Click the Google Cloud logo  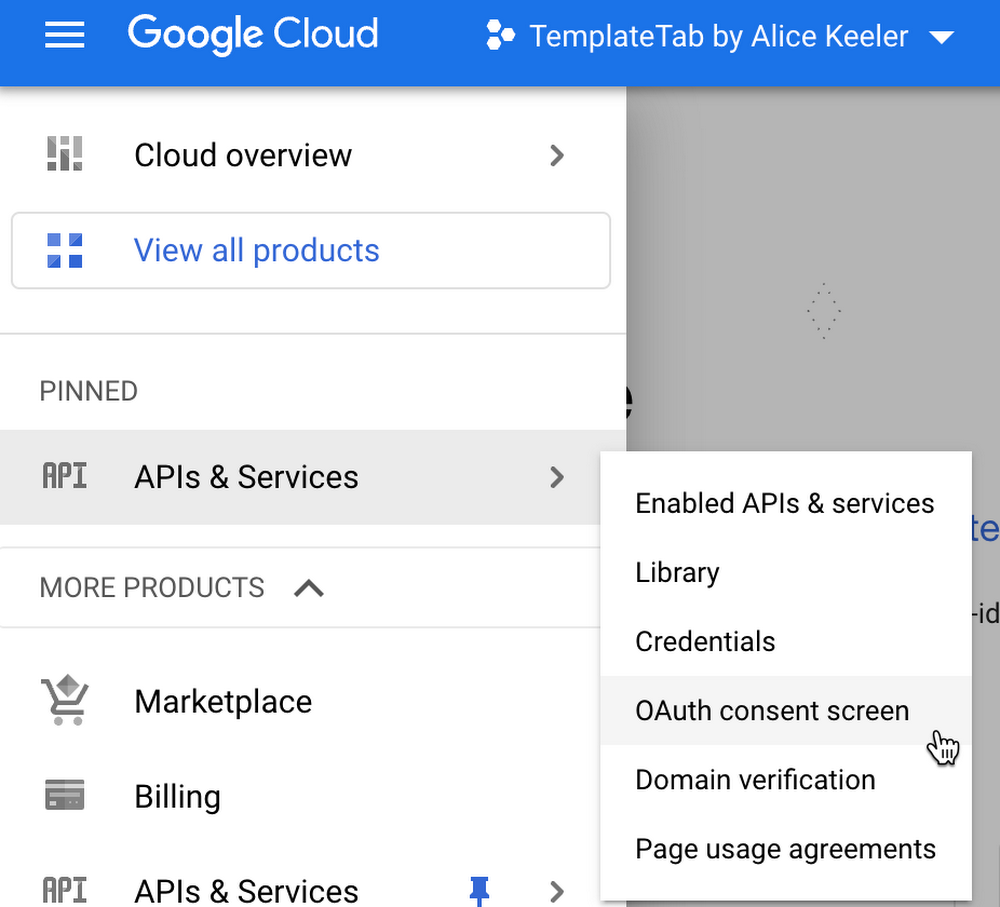pos(253,35)
